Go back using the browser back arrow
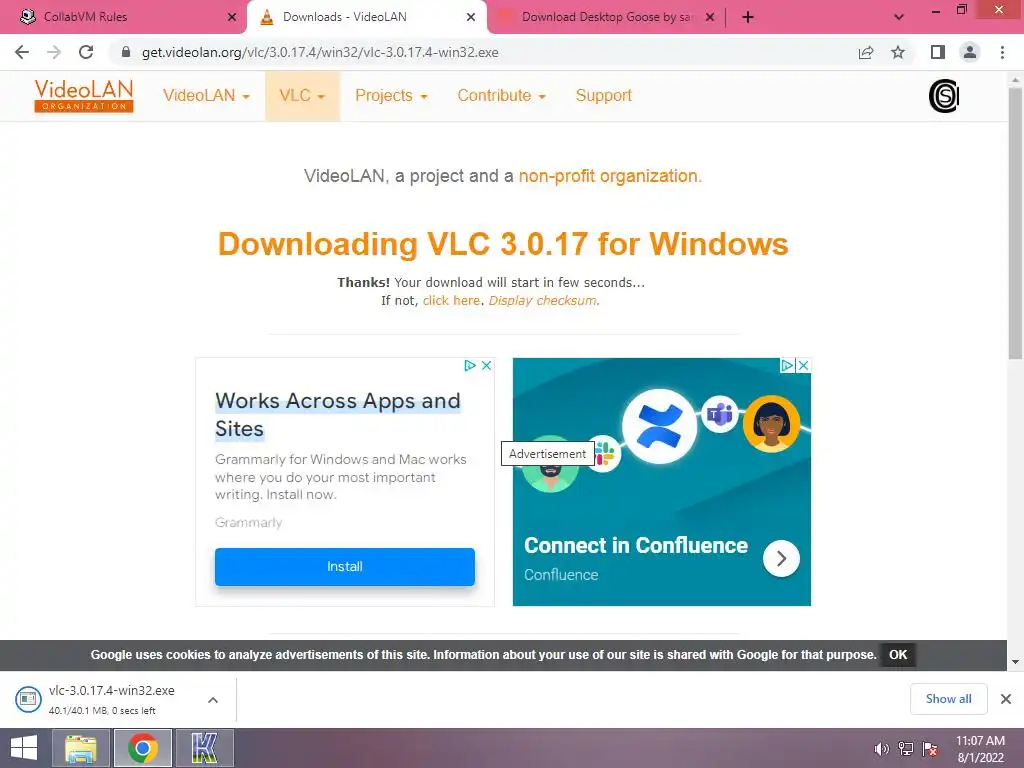This screenshot has width=1024, height=768. [x=22, y=52]
